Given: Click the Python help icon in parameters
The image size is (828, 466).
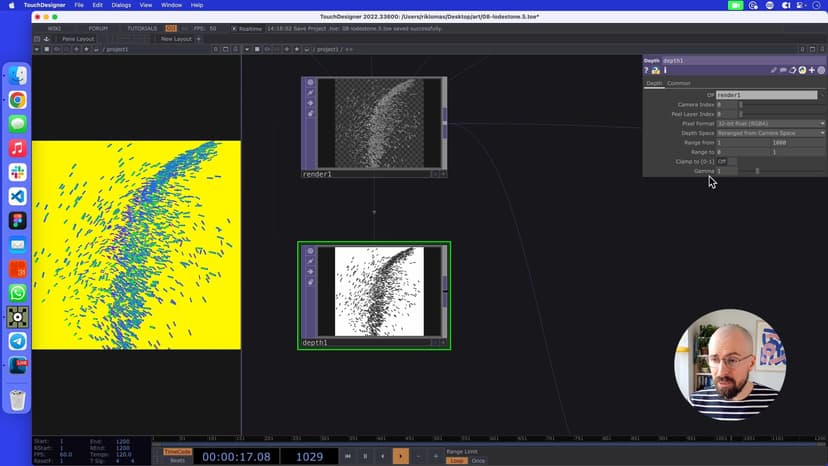Looking at the screenshot, I should (x=656, y=70).
